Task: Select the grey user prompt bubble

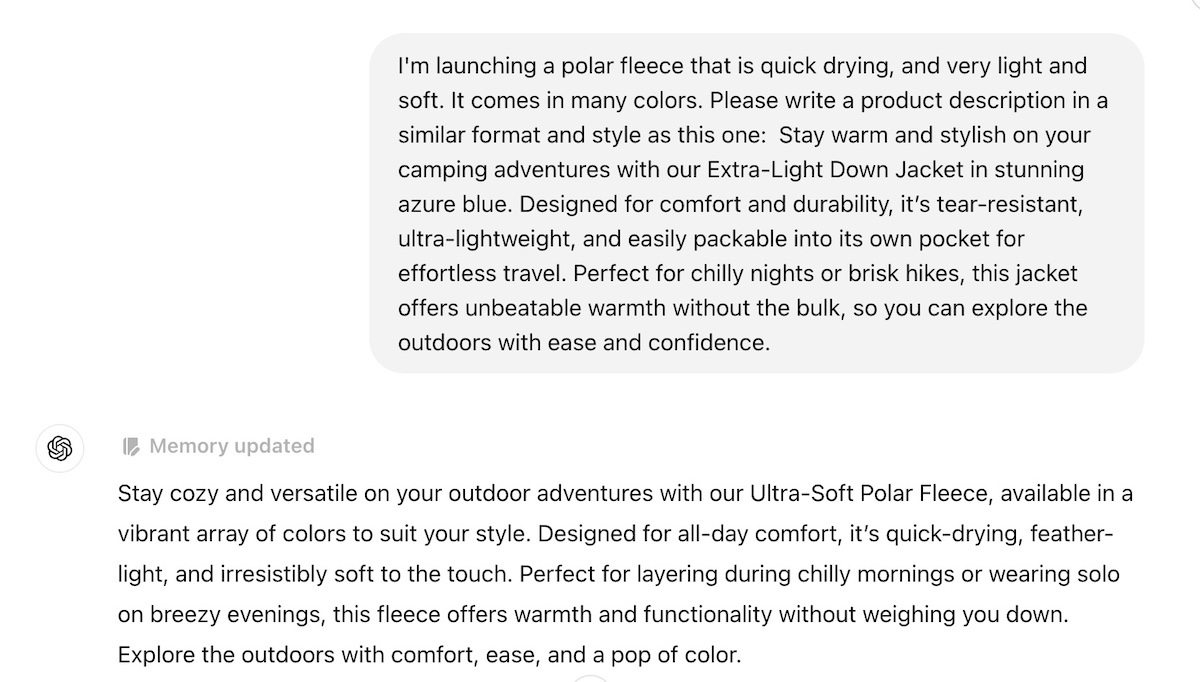Action: [757, 203]
